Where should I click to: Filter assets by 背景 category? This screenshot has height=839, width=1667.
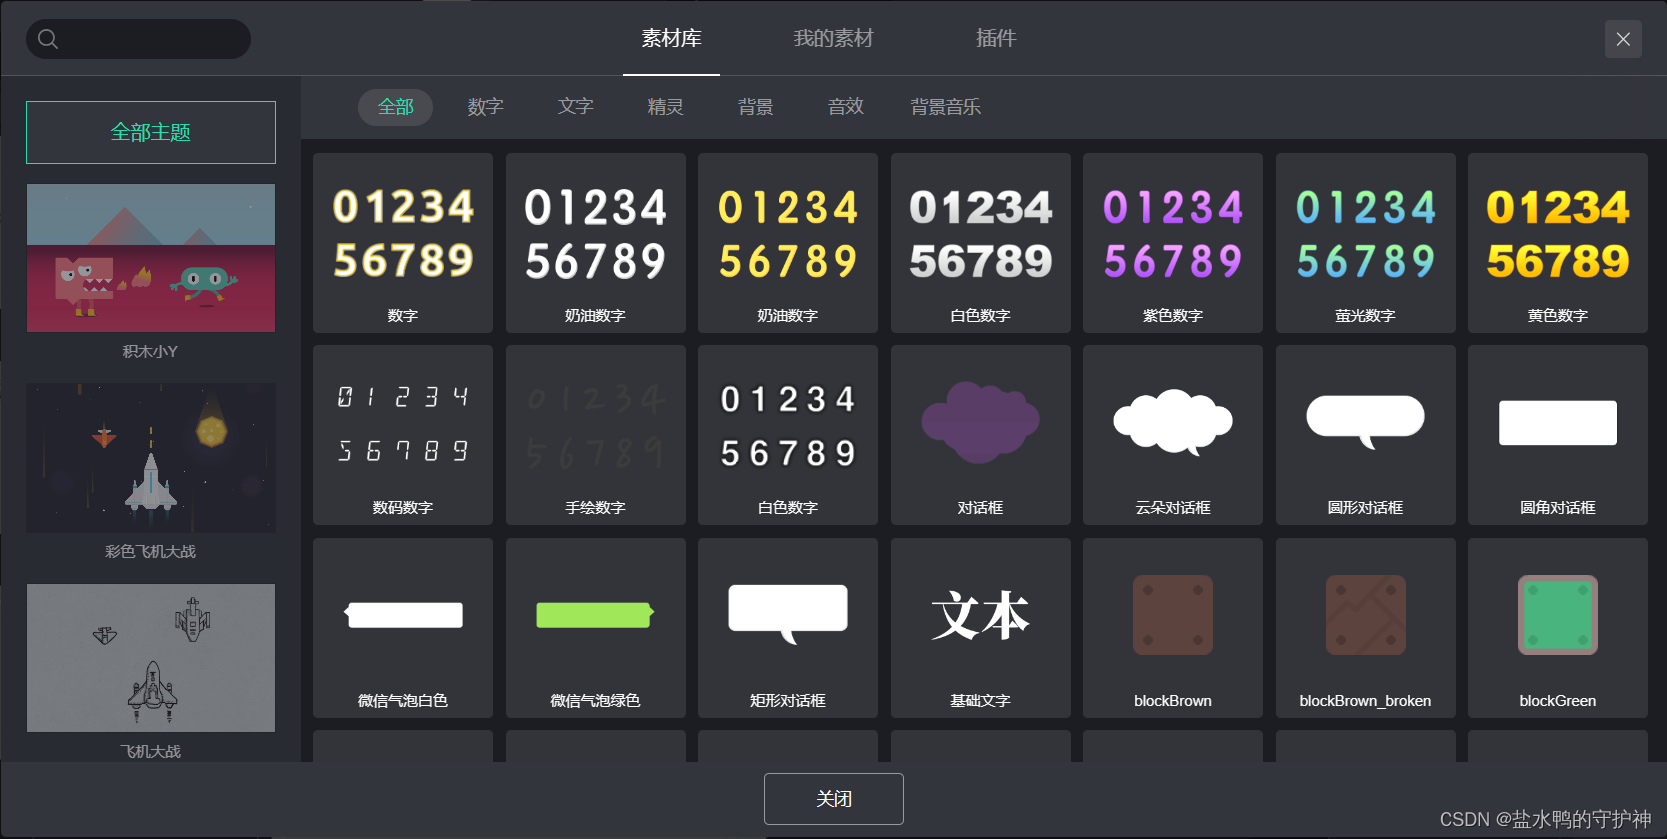[755, 107]
